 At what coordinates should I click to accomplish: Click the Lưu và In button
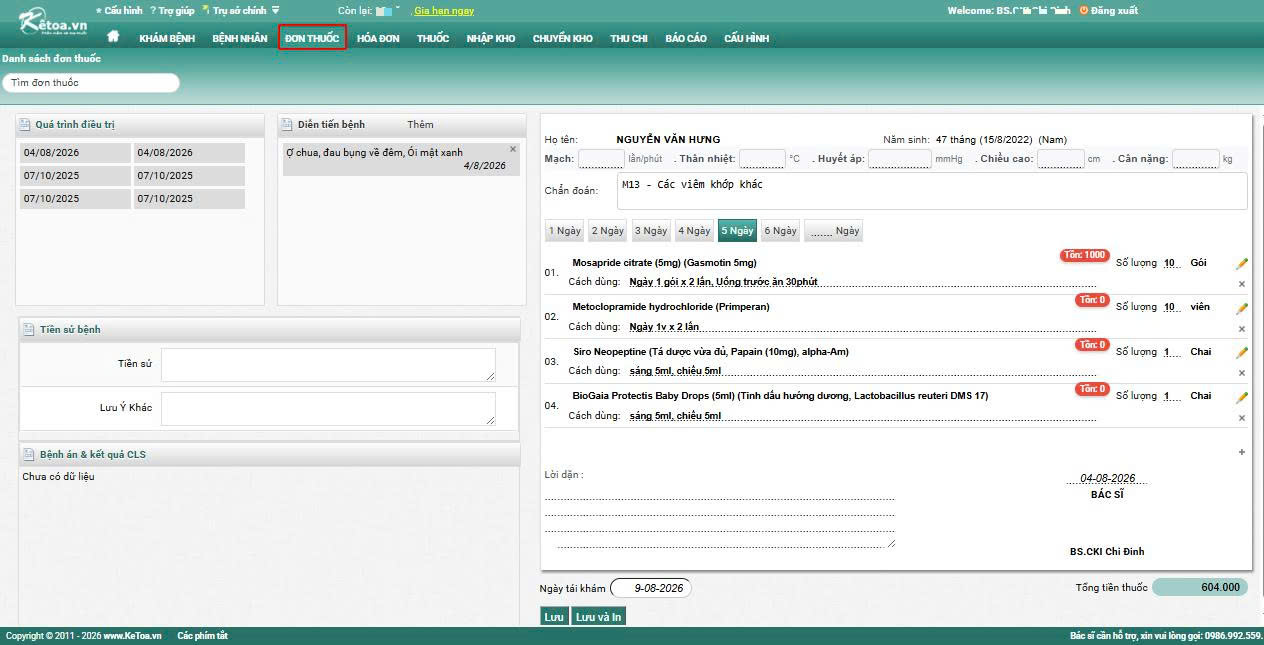[598, 617]
